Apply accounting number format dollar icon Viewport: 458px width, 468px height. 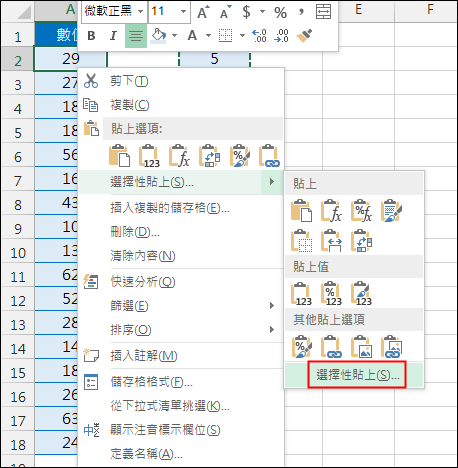click(246, 12)
